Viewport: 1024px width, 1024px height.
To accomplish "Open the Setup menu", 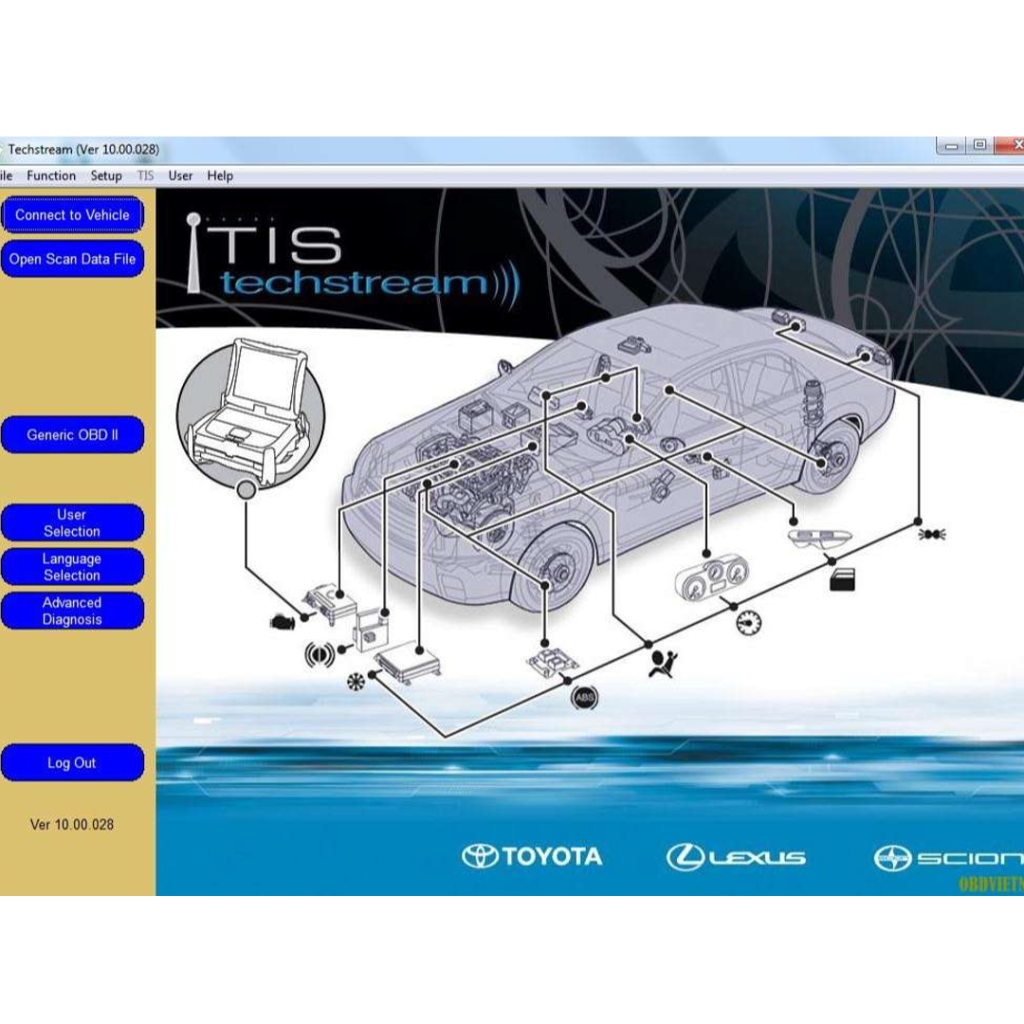I will point(106,176).
